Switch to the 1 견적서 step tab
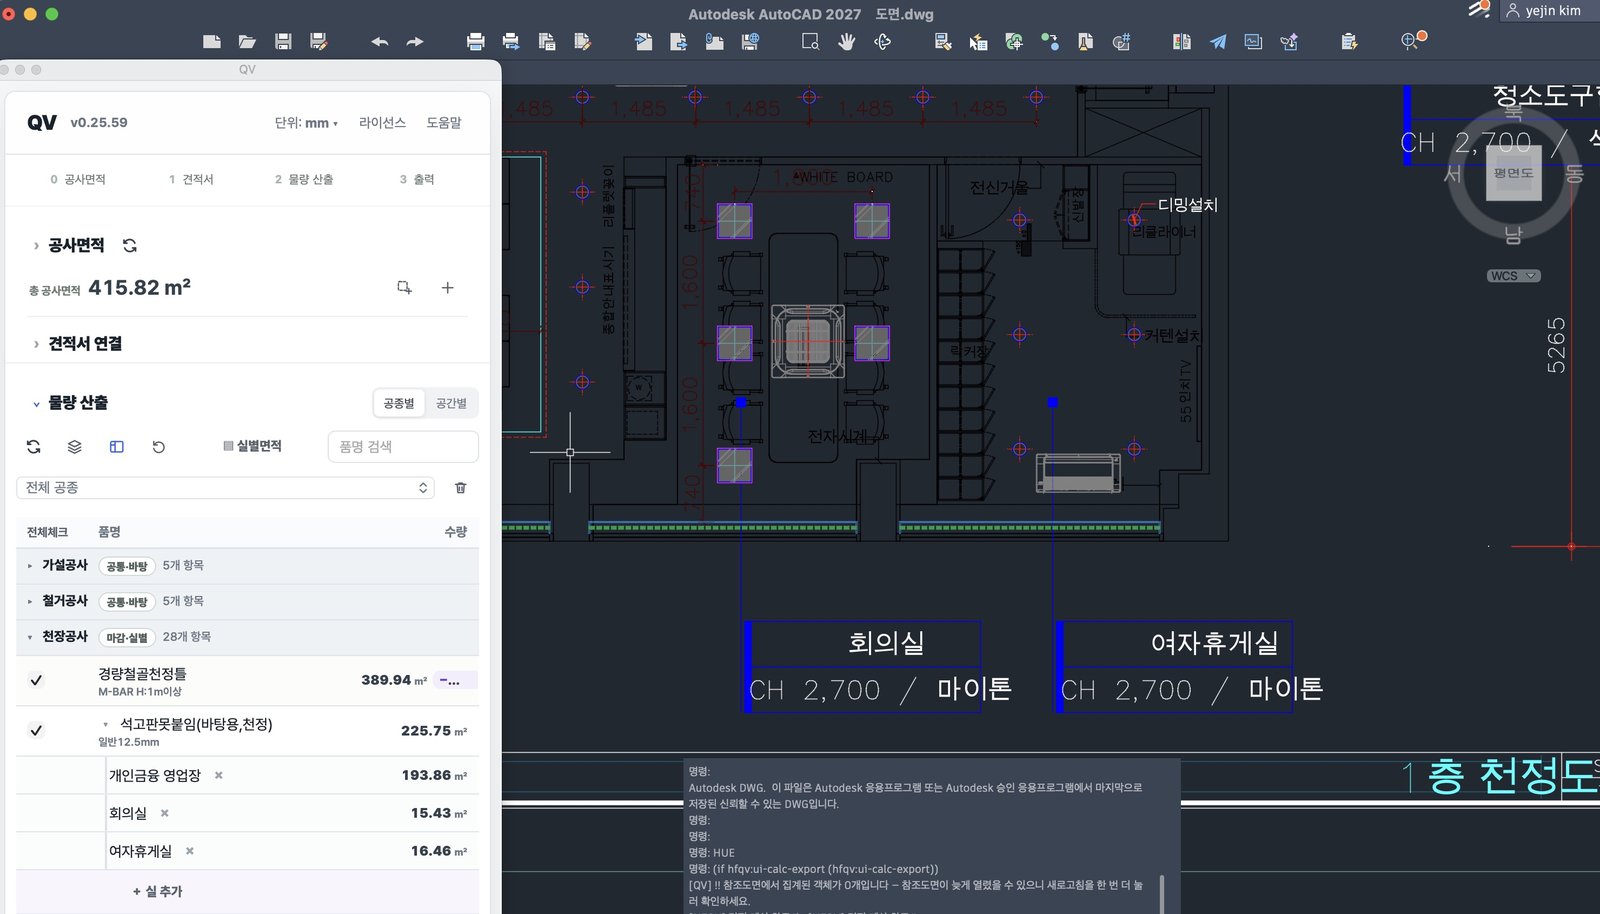The height and width of the screenshot is (914, 1600). tap(191, 180)
